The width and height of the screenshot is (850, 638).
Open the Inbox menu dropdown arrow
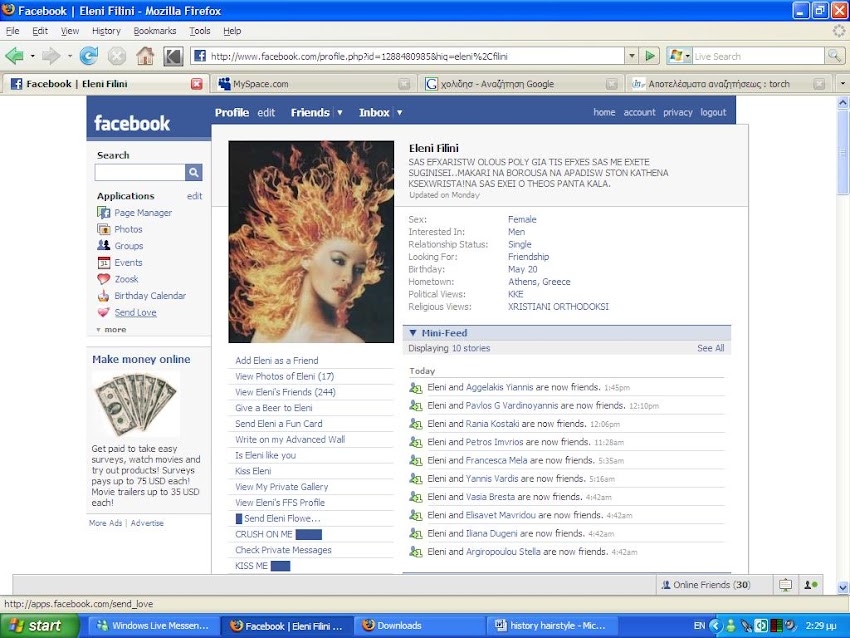click(x=400, y=113)
